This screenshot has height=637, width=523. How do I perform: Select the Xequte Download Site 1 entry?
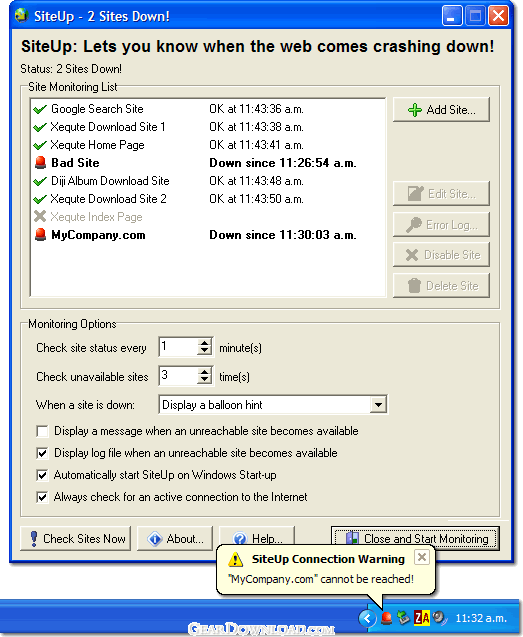[208, 127]
